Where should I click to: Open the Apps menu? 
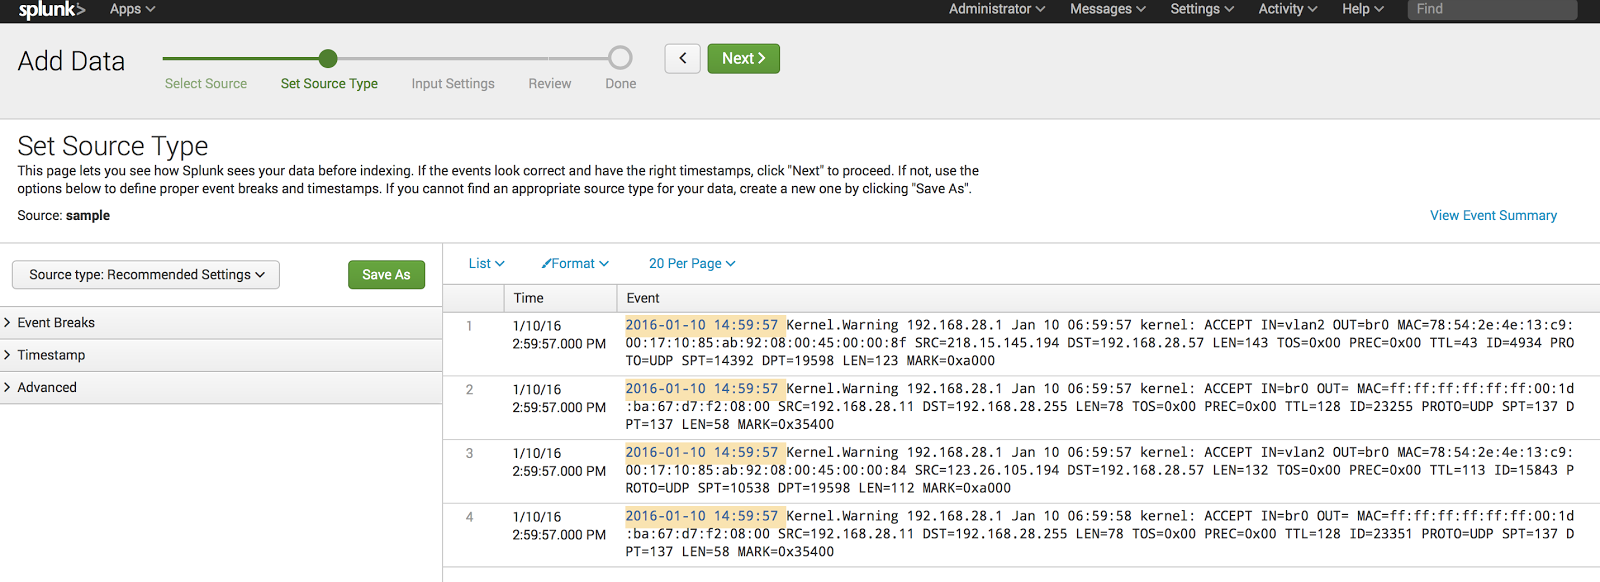pyautogui.click(x=132, y=9)
